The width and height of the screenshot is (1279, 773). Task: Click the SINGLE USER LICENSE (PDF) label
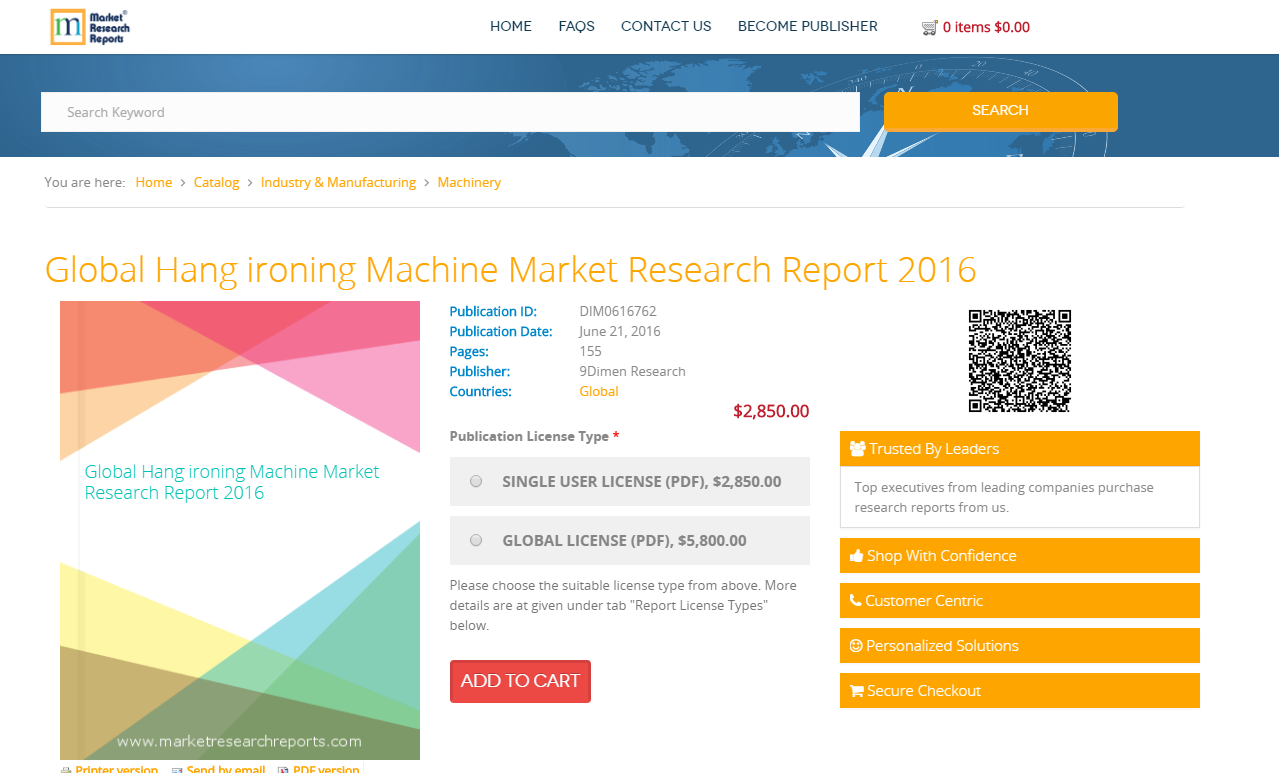click(642, 481)
